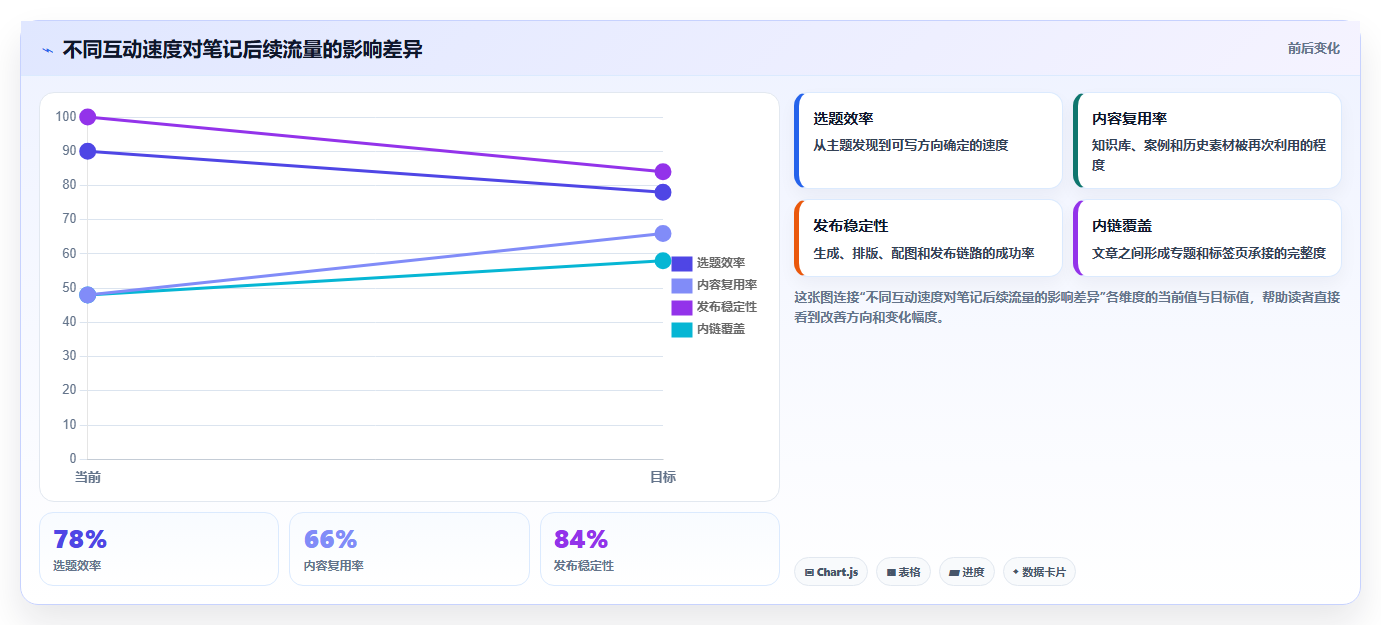Click the 进度 tag chip
Image resolution: width=1381 pixels, height=625 pixels.
click(967, 572)
